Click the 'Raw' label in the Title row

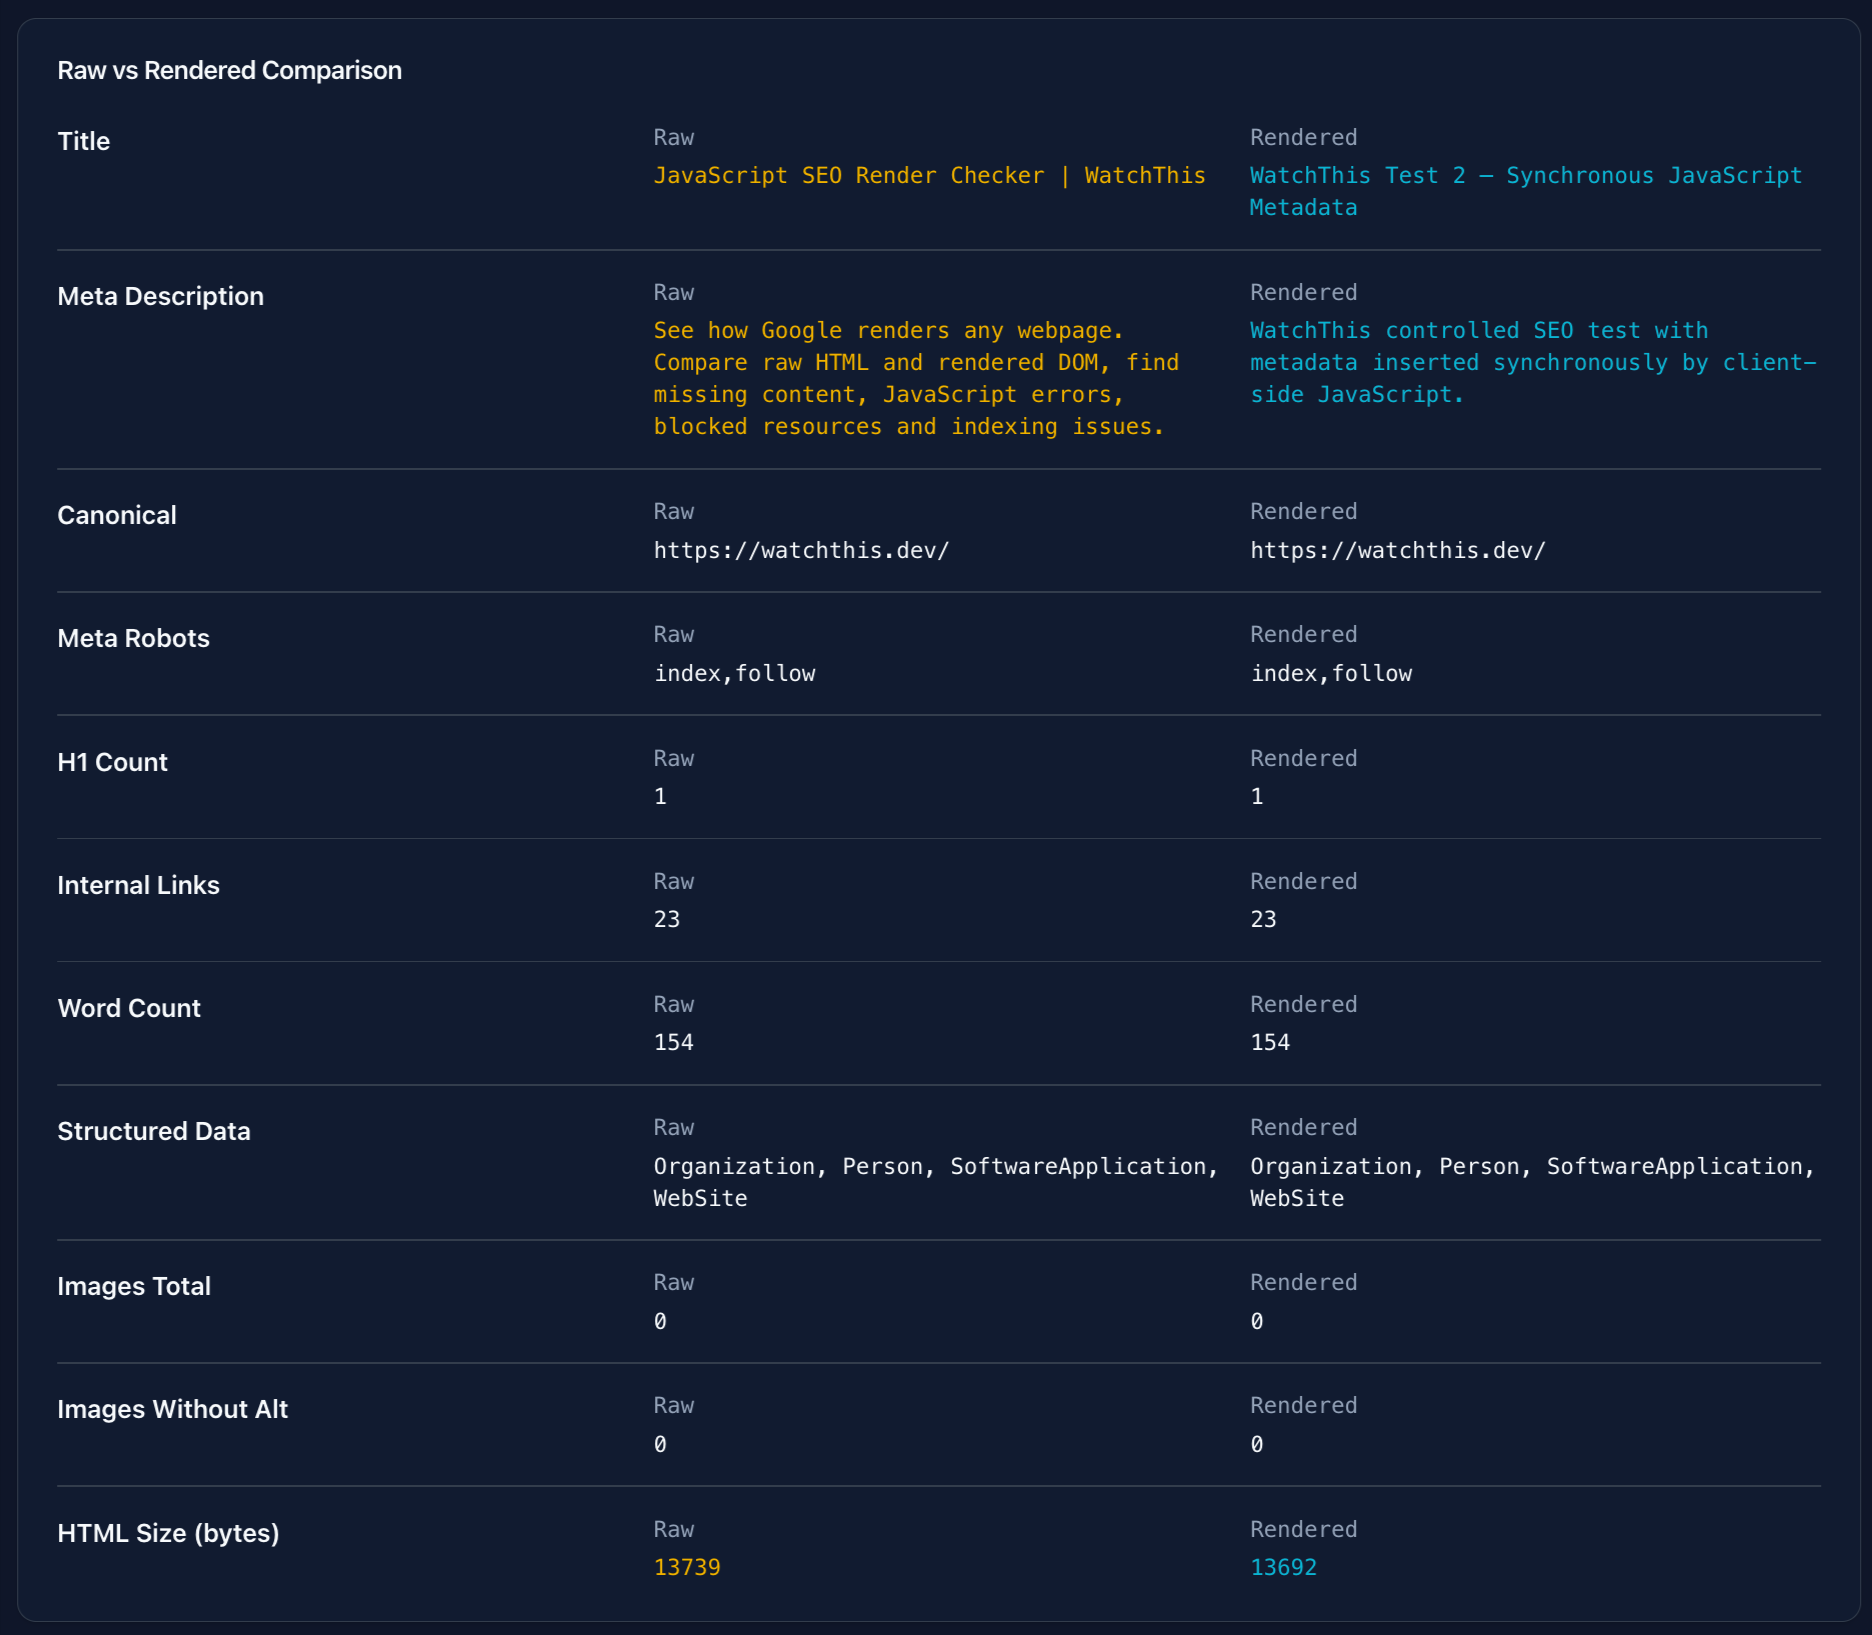pos(674,138)
